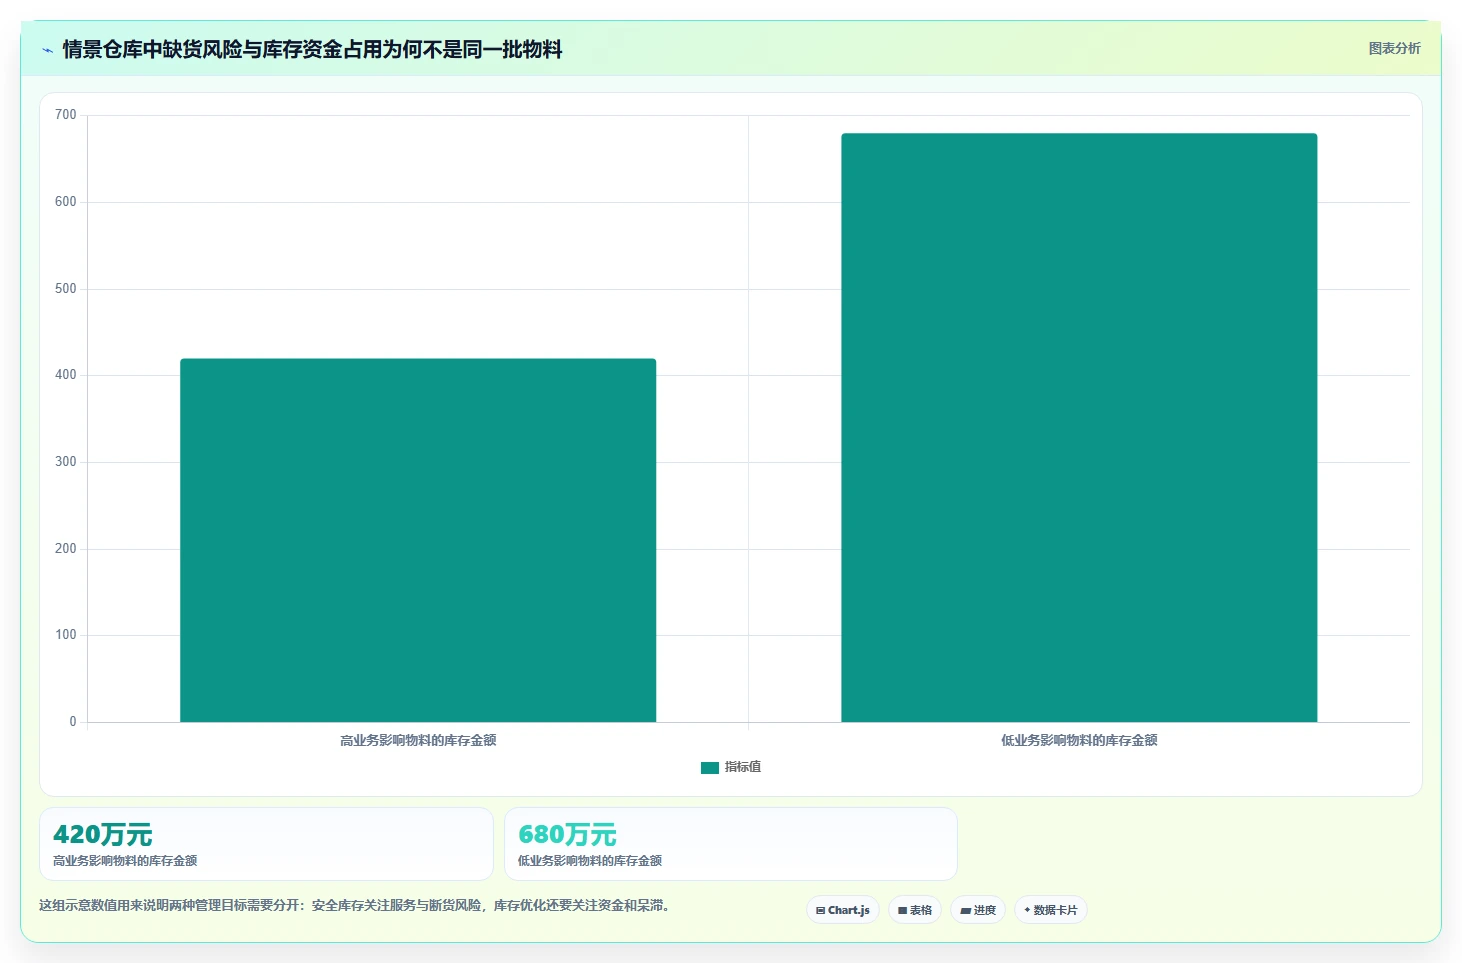Click the 低业务影响物料的库存金额 caption under 680万元

590,861
